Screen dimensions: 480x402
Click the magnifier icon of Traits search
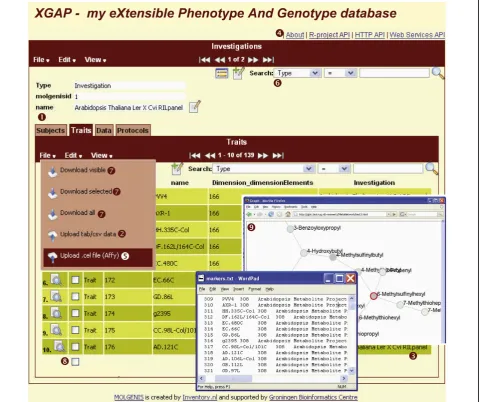coord(432,169)
